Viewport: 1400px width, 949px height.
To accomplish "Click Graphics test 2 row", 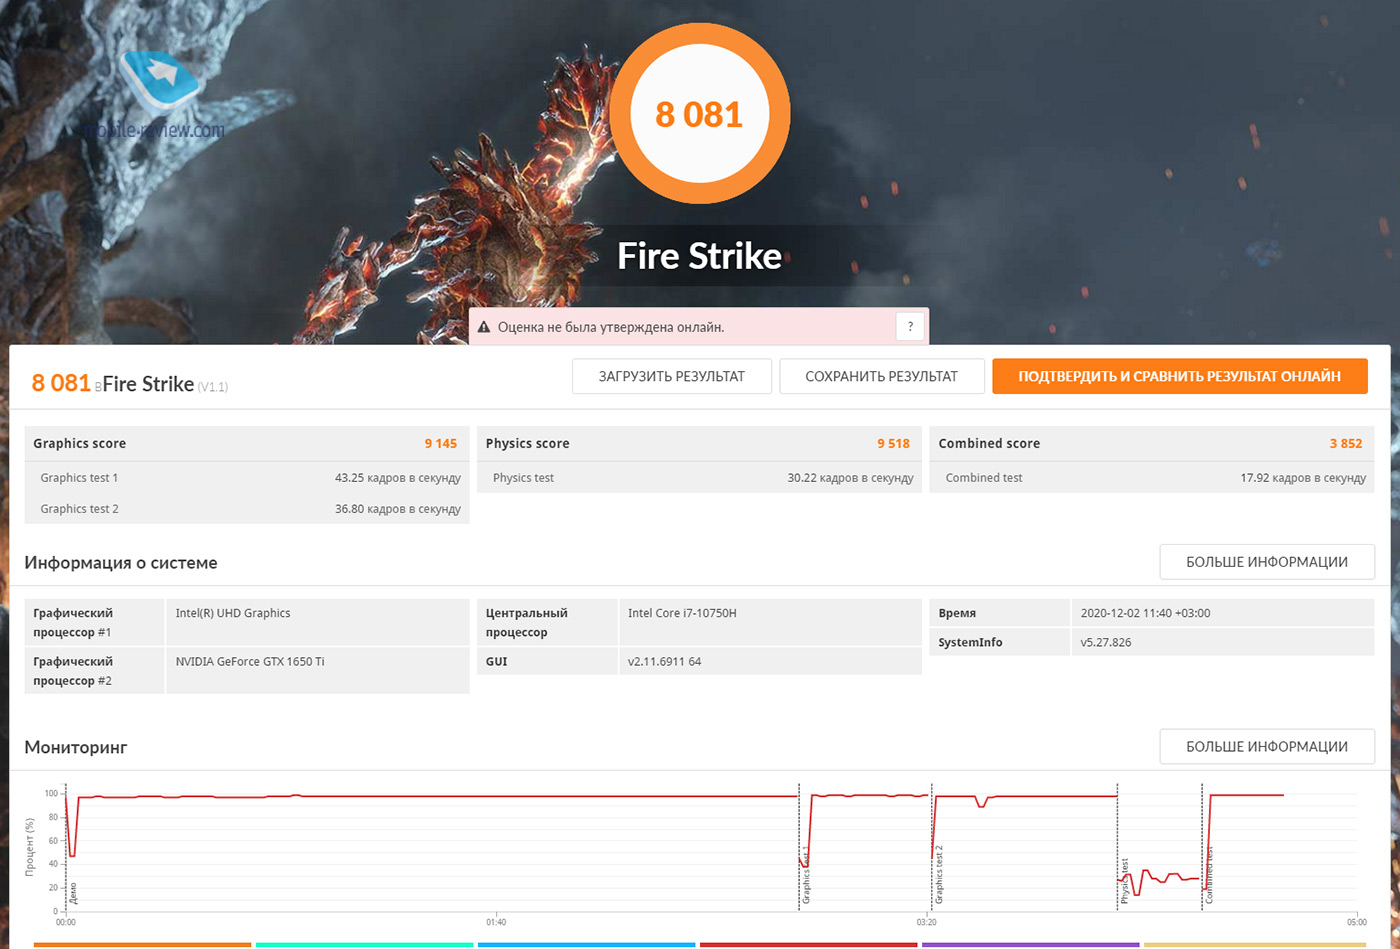I will click(x=247, y=509).
